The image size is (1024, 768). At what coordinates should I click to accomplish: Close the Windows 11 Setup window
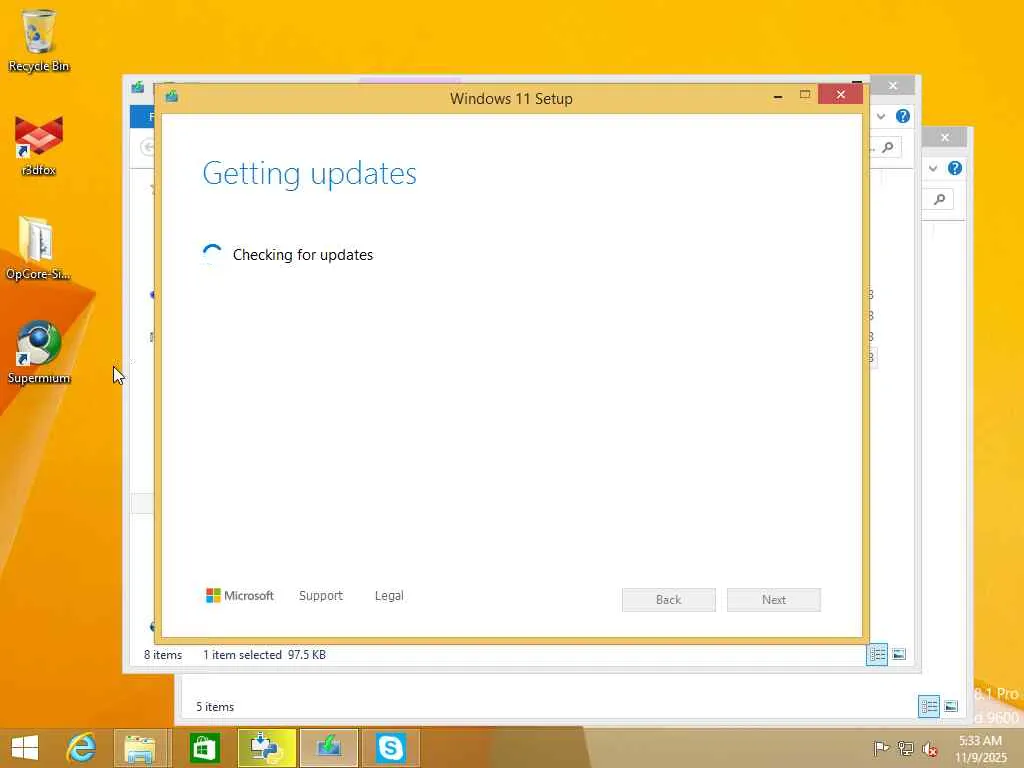pyautogui.click(x=840, y=95)
